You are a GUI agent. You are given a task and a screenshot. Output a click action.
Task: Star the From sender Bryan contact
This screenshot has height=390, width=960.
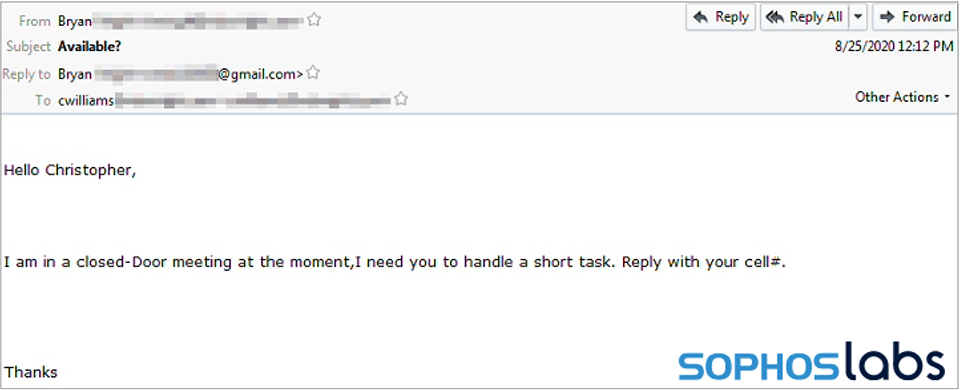tap(313, 20)
